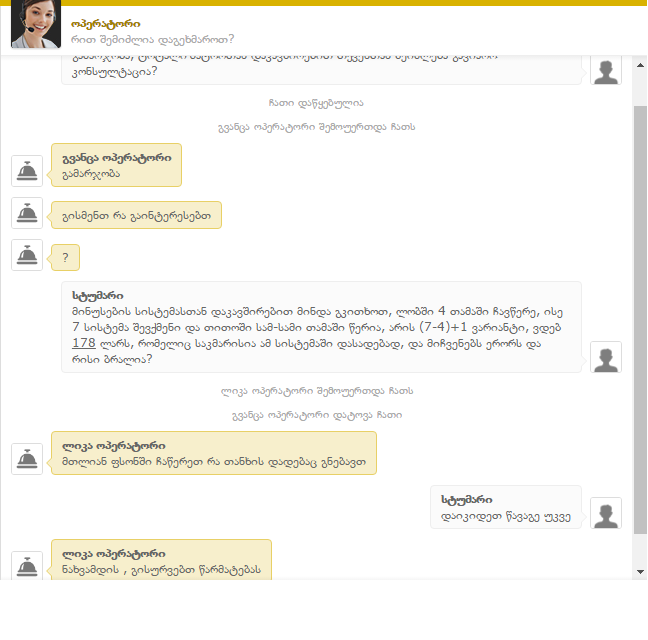The width and height of the screenshot is (648, 640).
Task: Click the ოპერატორი title in the header
Action: [x=106, y=24]
